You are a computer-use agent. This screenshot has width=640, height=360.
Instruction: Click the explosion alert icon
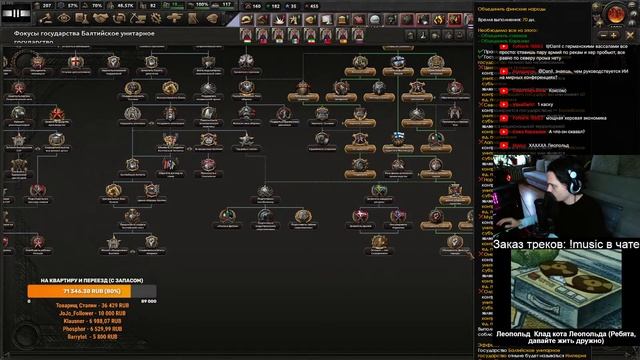tap(279, 19)
